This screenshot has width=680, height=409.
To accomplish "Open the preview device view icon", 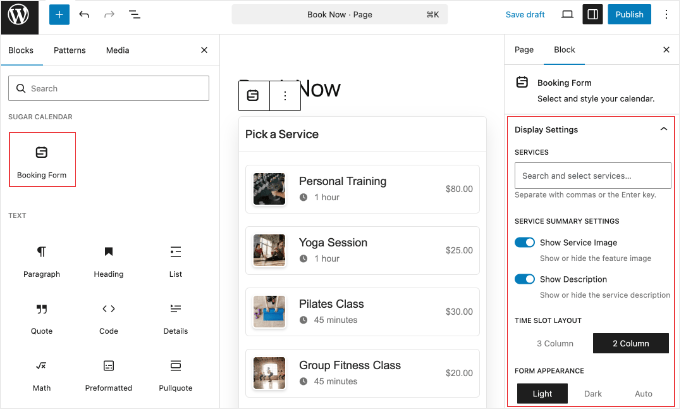I will pyautogui.click(x=567, y=15).
